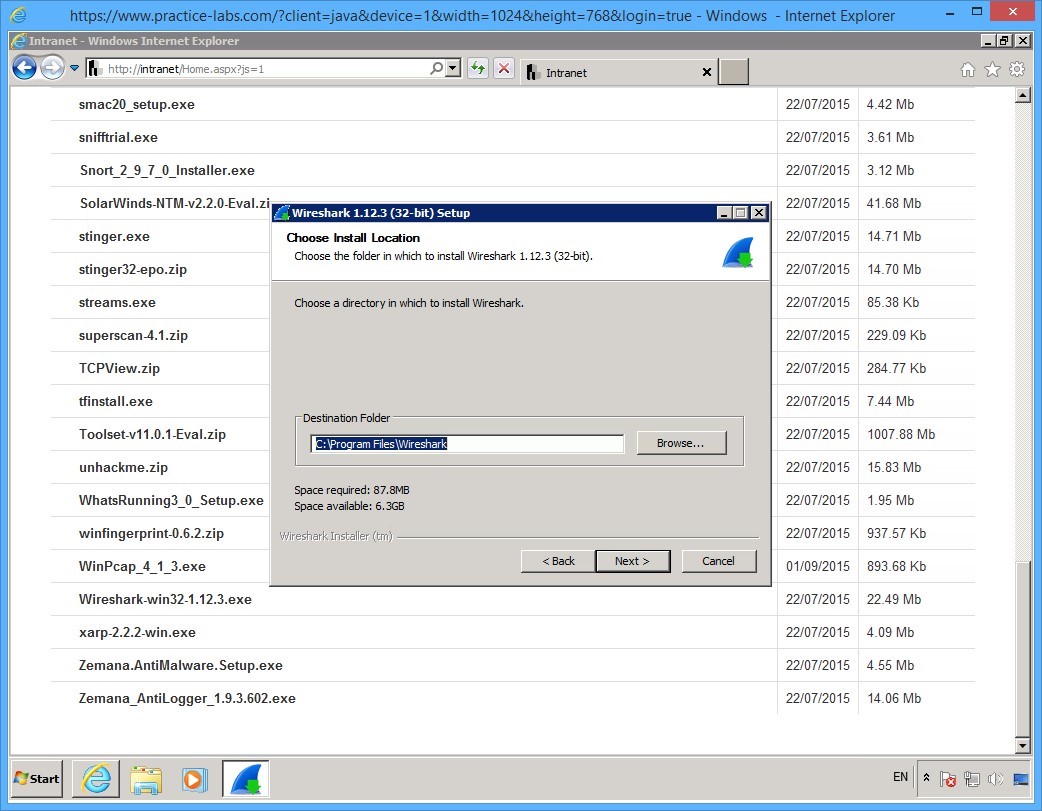The width and height of the screenshot is (1042, 811).
Task: Click Browse to choose a destination folder
Action: pyautogui.click(x=681, y=441)
